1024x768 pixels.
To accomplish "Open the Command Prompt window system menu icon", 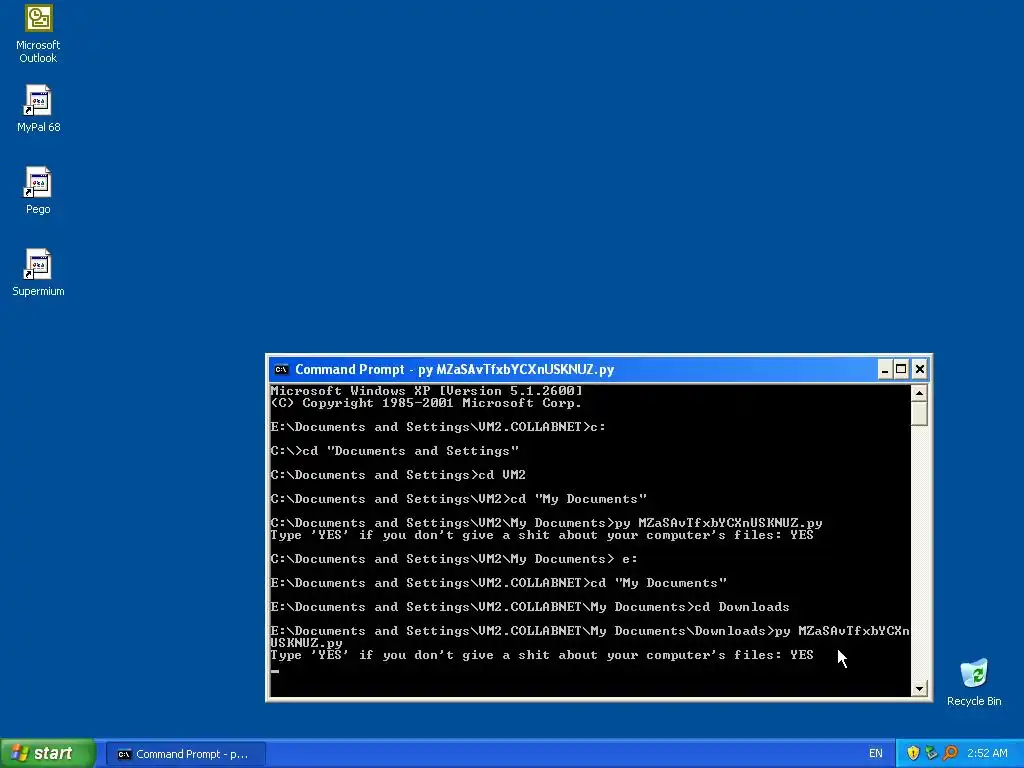I will [281, 370].
